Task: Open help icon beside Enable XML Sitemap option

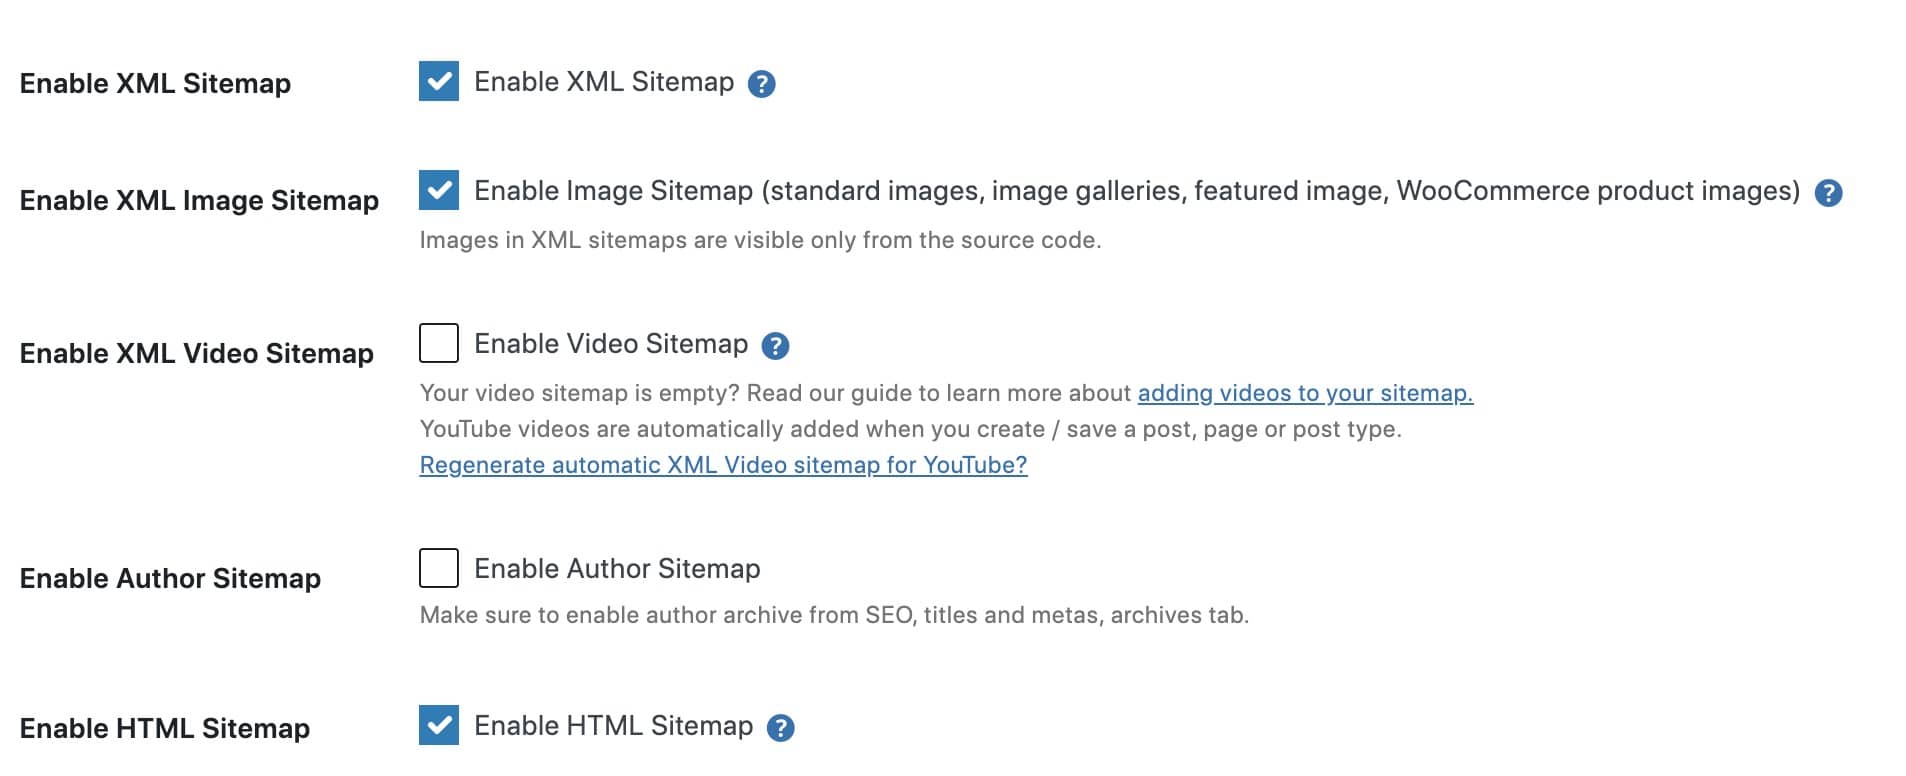Action: pos(761,84)
